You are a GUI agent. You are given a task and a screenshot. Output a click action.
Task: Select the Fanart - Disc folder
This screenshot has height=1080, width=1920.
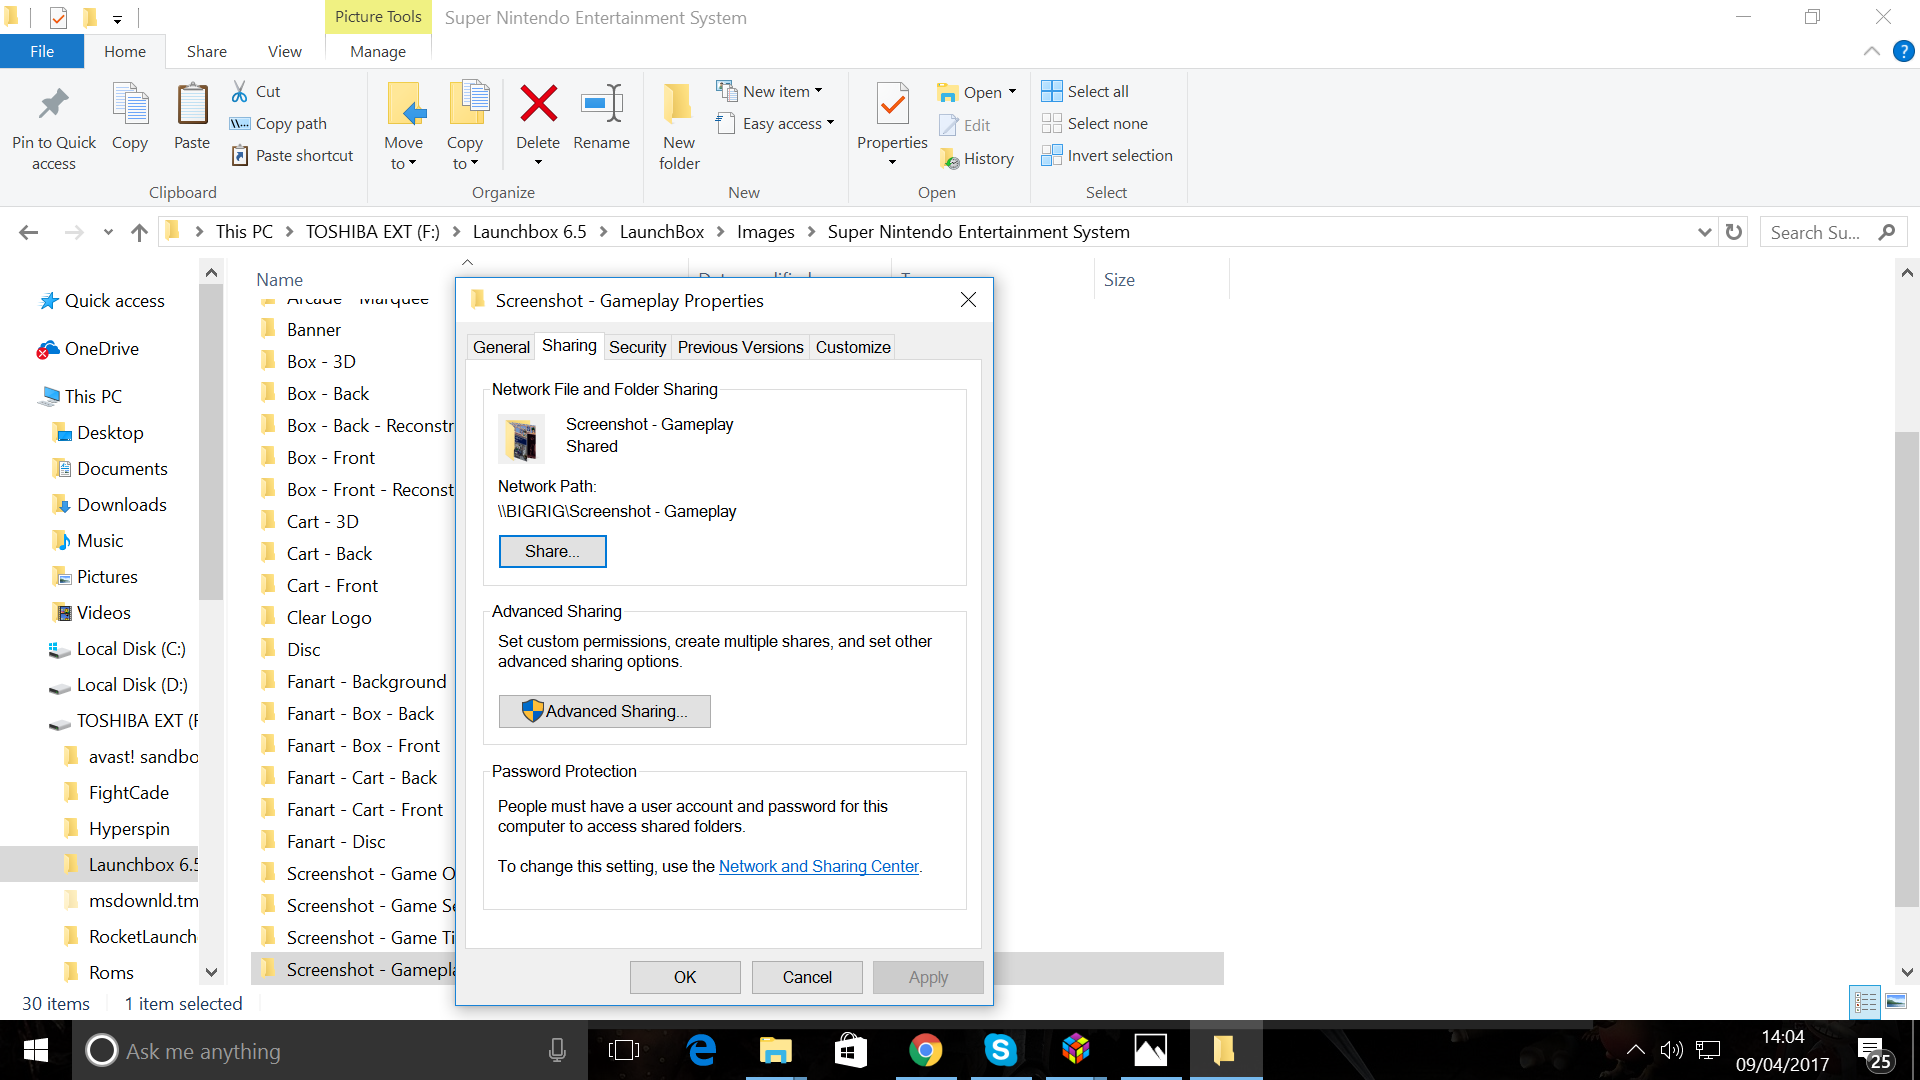tap(336, 842)
